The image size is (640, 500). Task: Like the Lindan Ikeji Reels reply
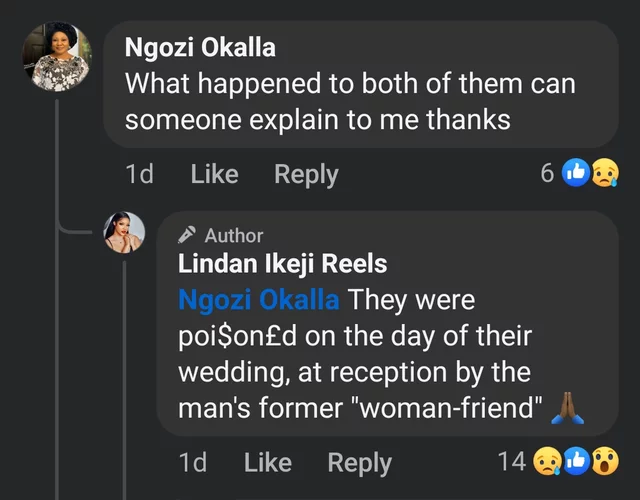point(267,462)
